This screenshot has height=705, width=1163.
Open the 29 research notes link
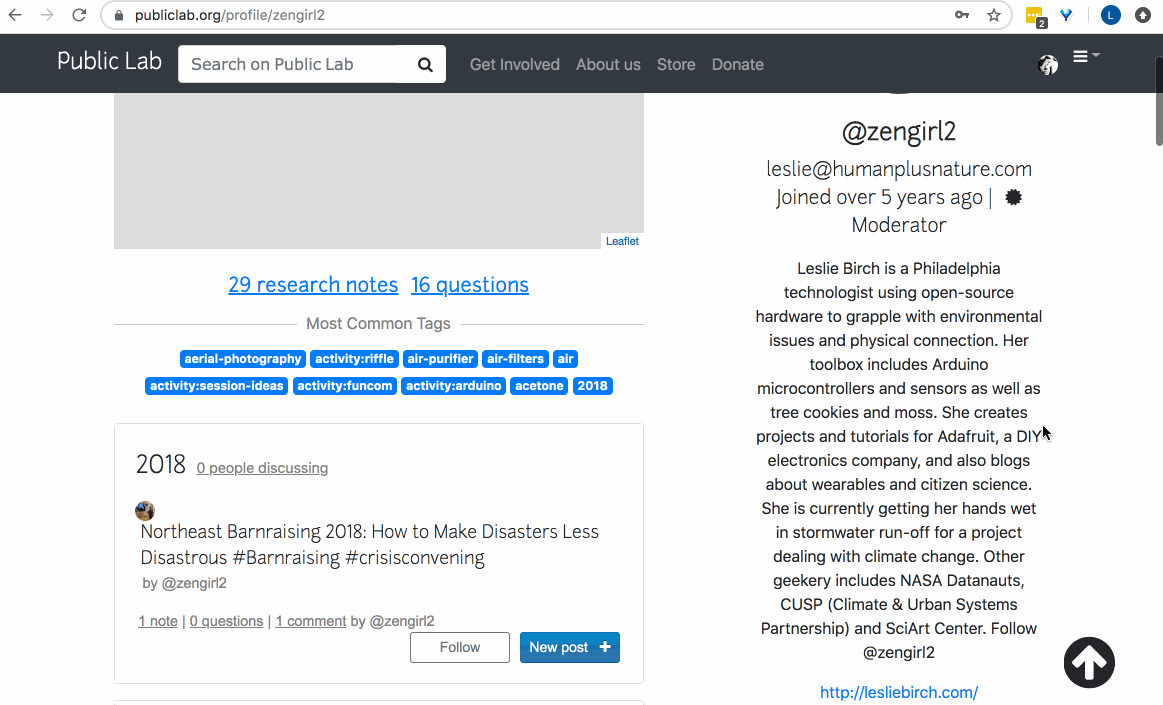click(313, 285)
